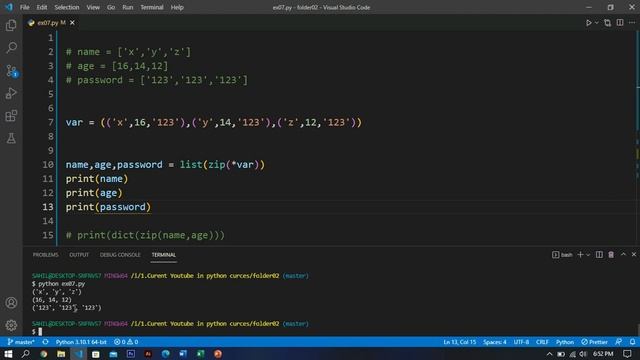Run the Python file with play button

[x=589, y=23]
